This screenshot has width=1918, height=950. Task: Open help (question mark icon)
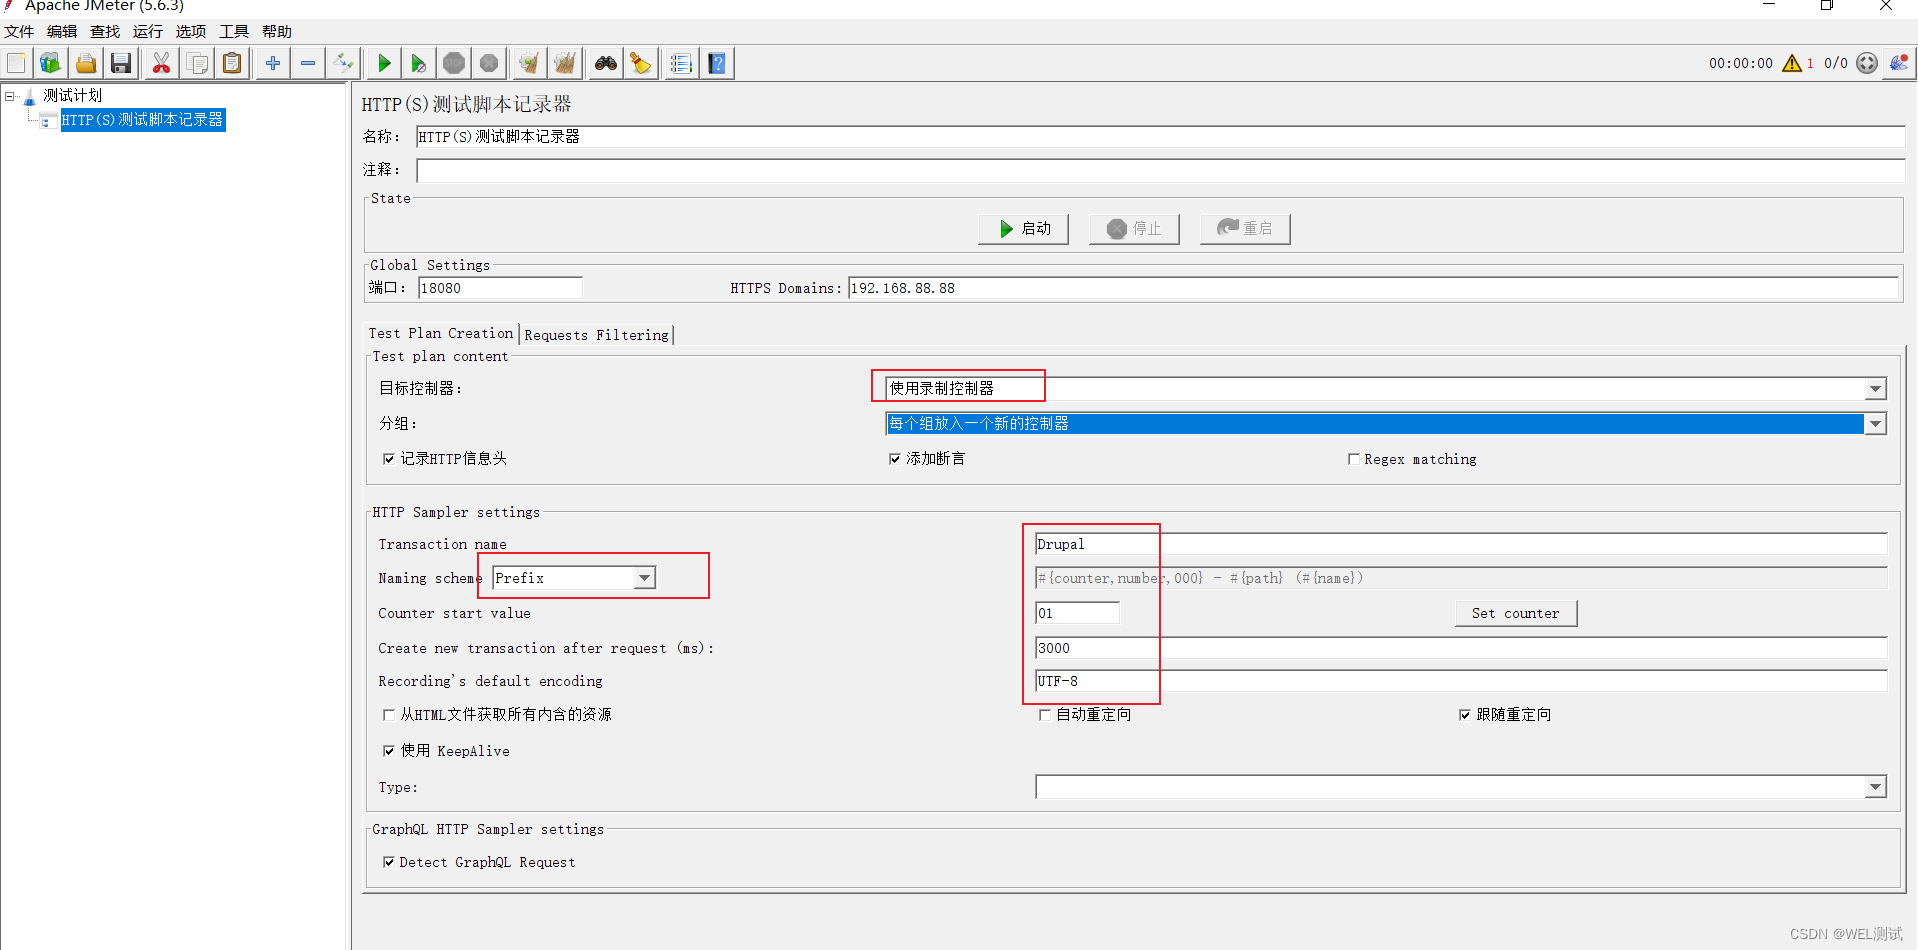click(717, 64)
